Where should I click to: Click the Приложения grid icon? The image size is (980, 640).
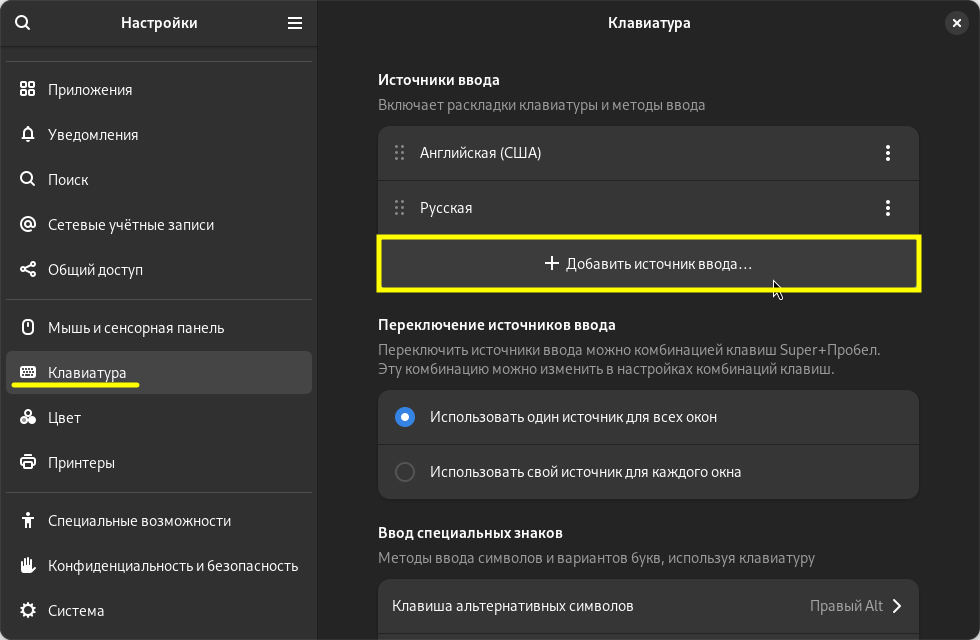click(28, 89)
